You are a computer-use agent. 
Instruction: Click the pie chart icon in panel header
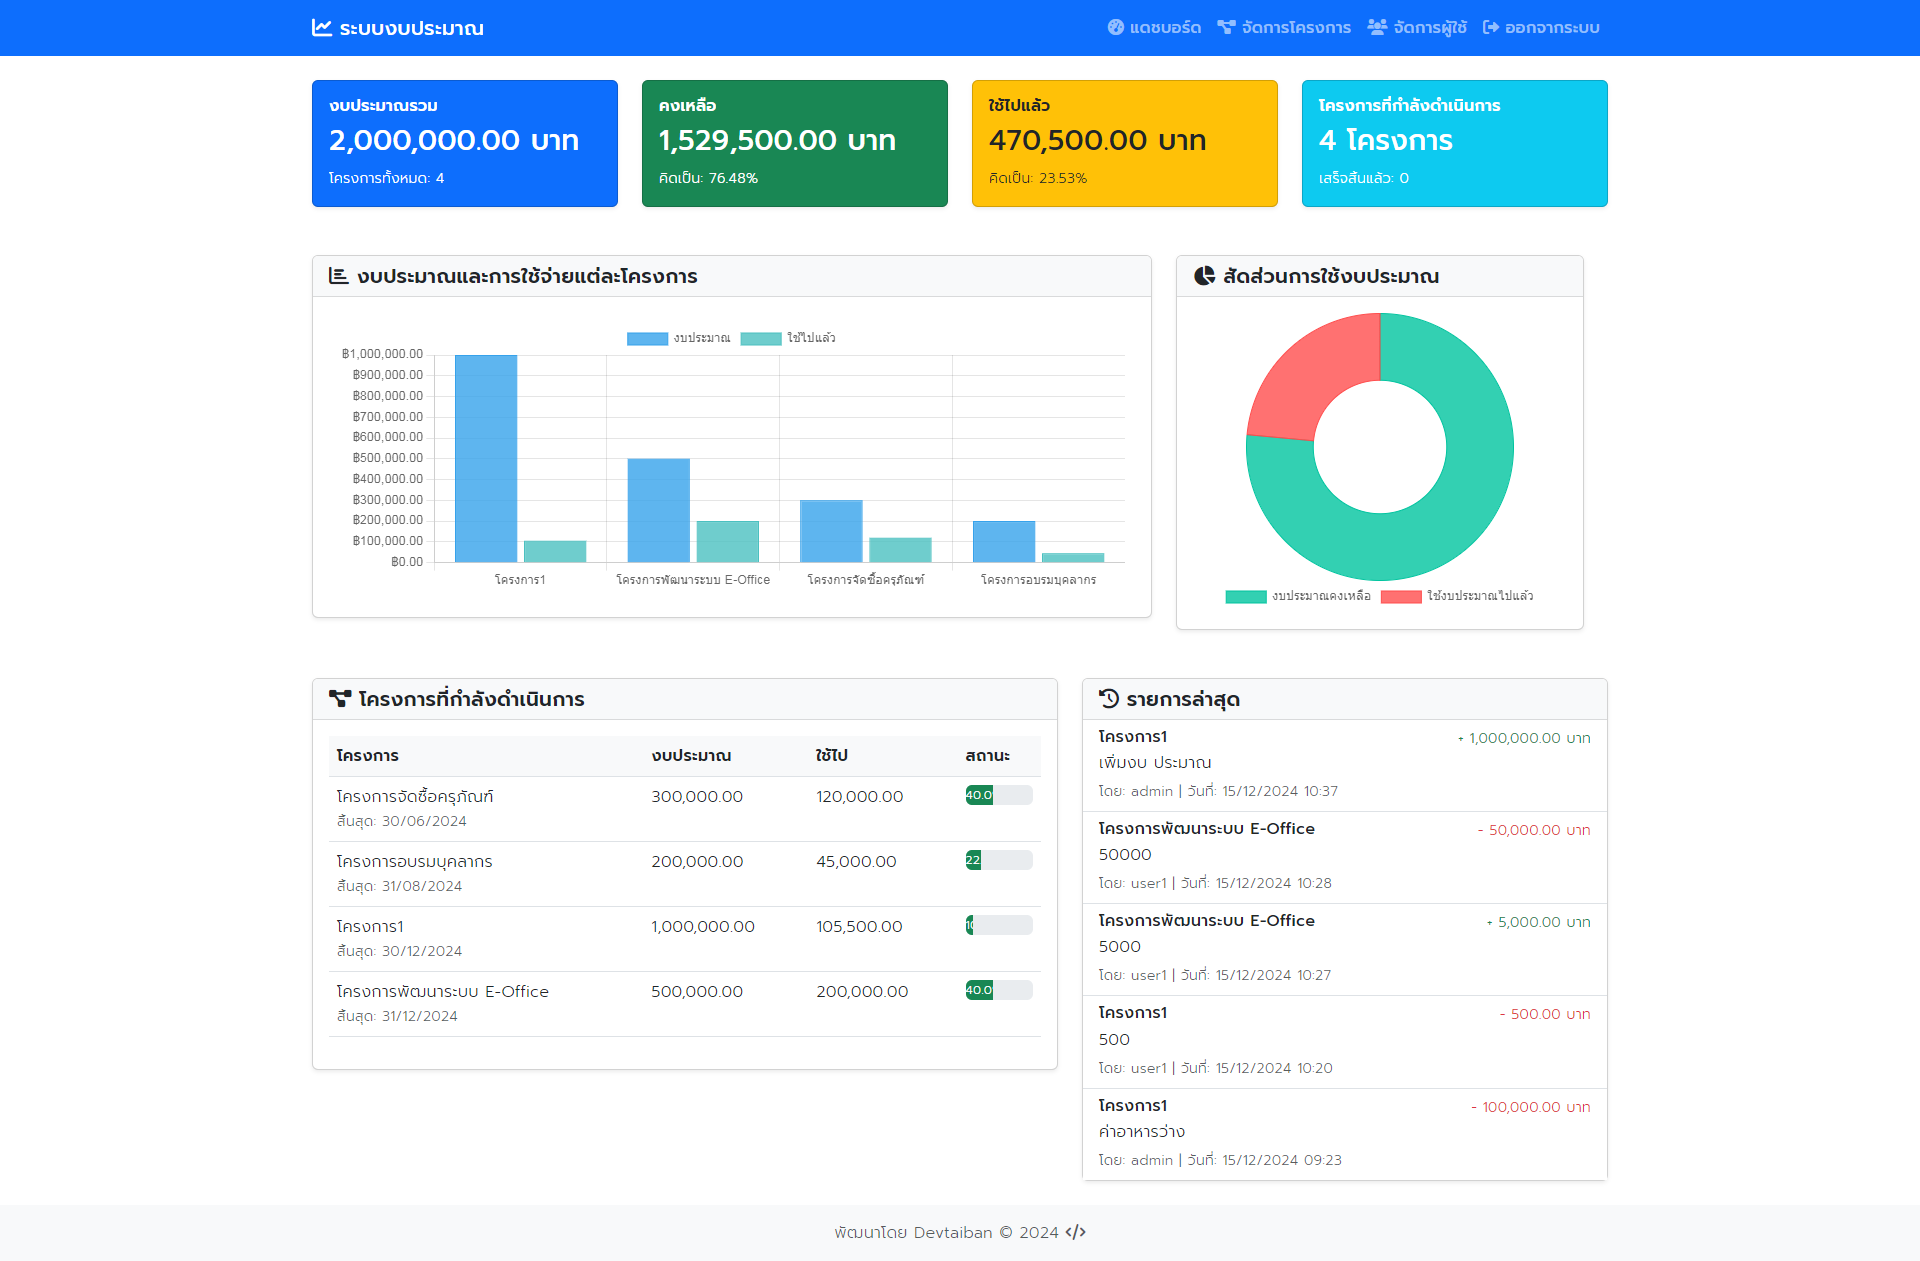tap(1204, 276)
